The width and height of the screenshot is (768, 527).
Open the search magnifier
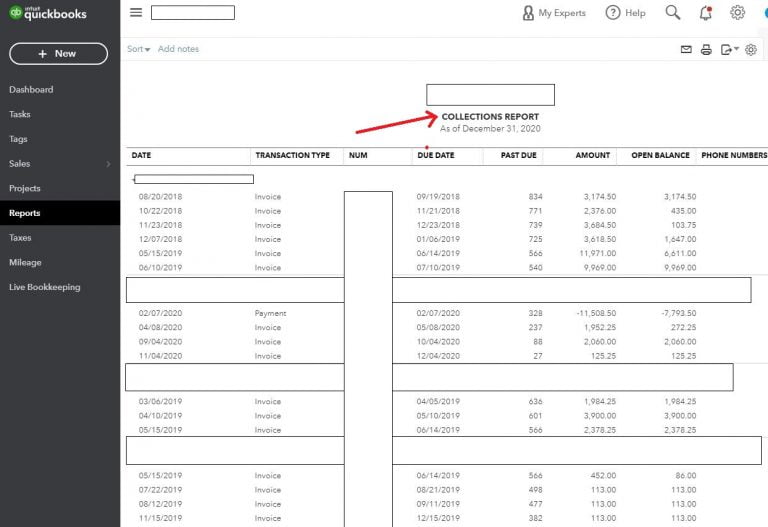coord(673,13)
